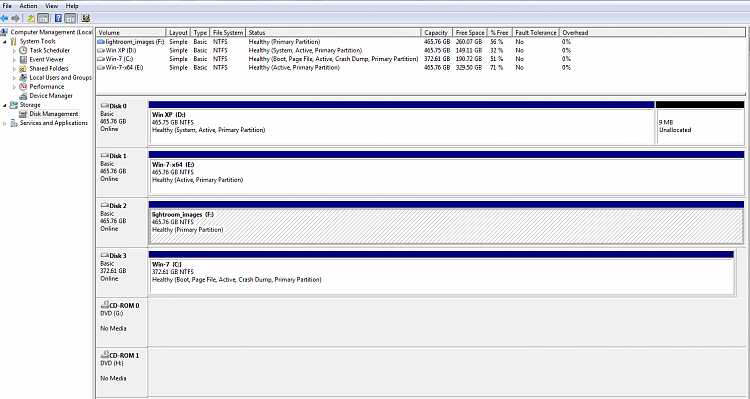Open the View menu

tap(52, 6)
